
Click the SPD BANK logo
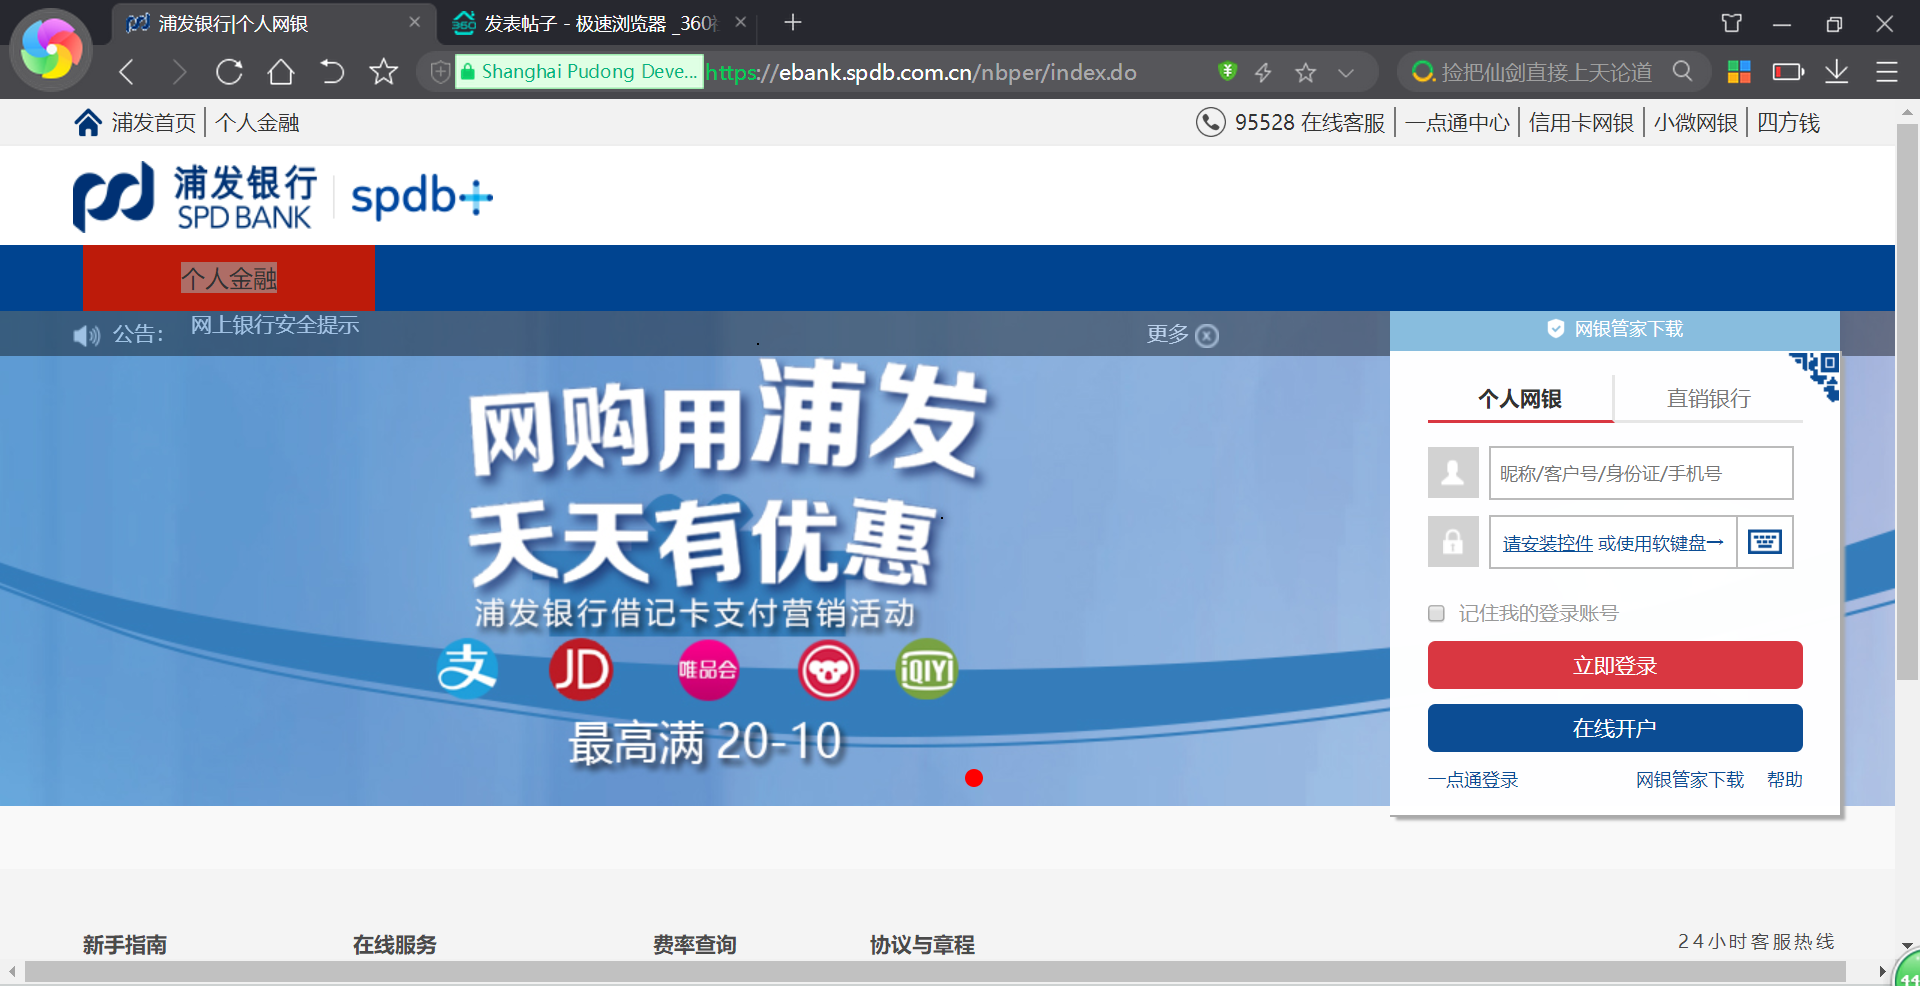[195, 197]
